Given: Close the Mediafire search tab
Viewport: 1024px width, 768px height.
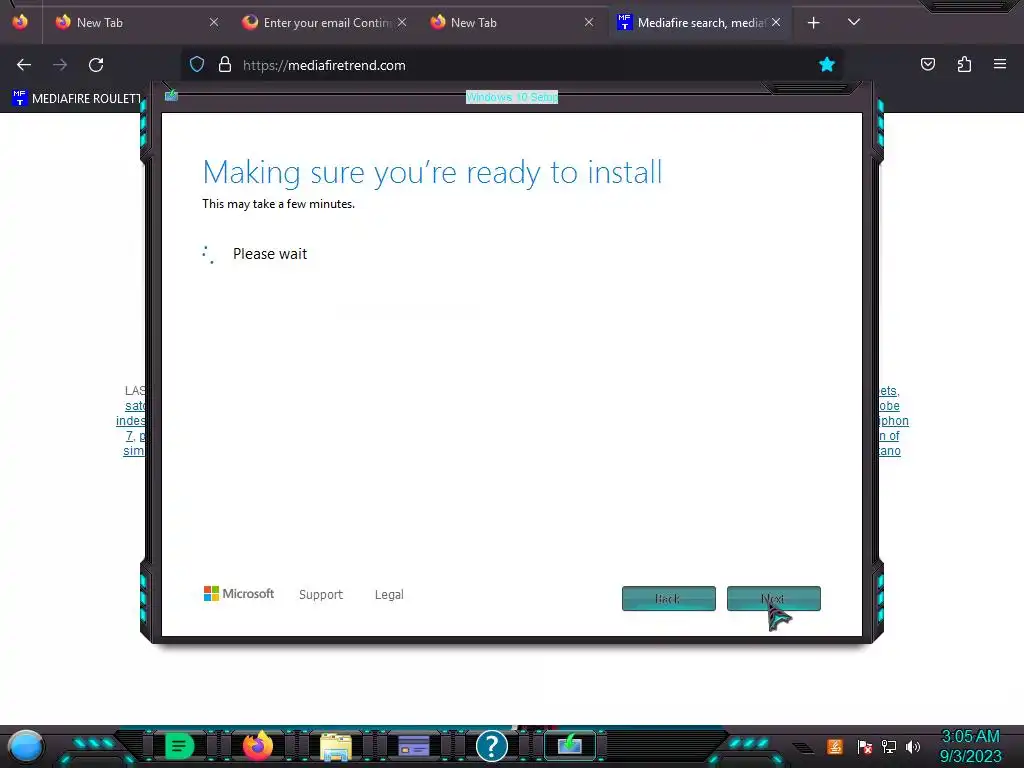Looking at the screenshot, I should pyautogui.click(x=776, y=22).
